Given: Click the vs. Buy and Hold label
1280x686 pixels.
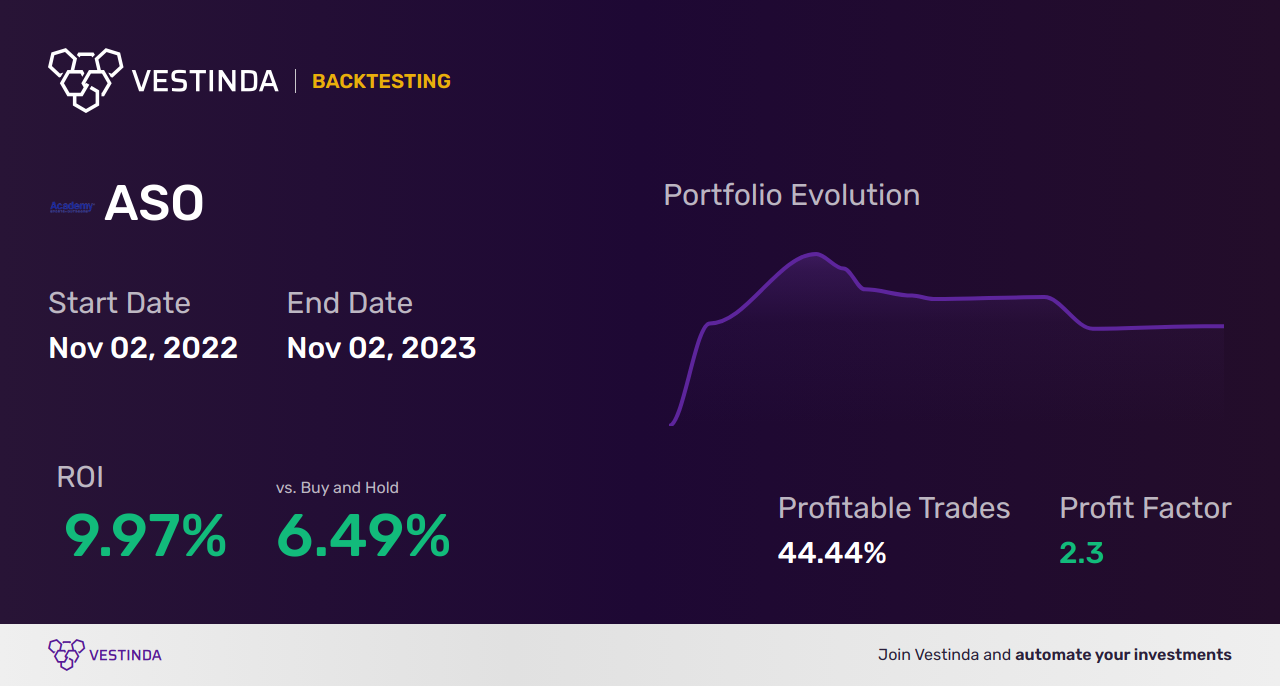Looking at the screenshot, I should (x=337, y=488).
